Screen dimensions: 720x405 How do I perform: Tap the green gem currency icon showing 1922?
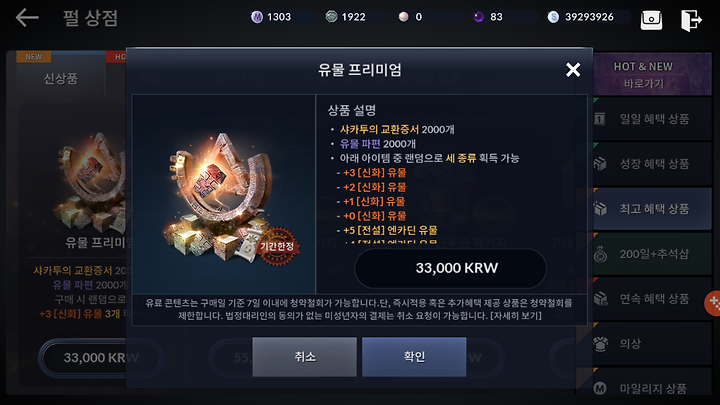point(331,17)
